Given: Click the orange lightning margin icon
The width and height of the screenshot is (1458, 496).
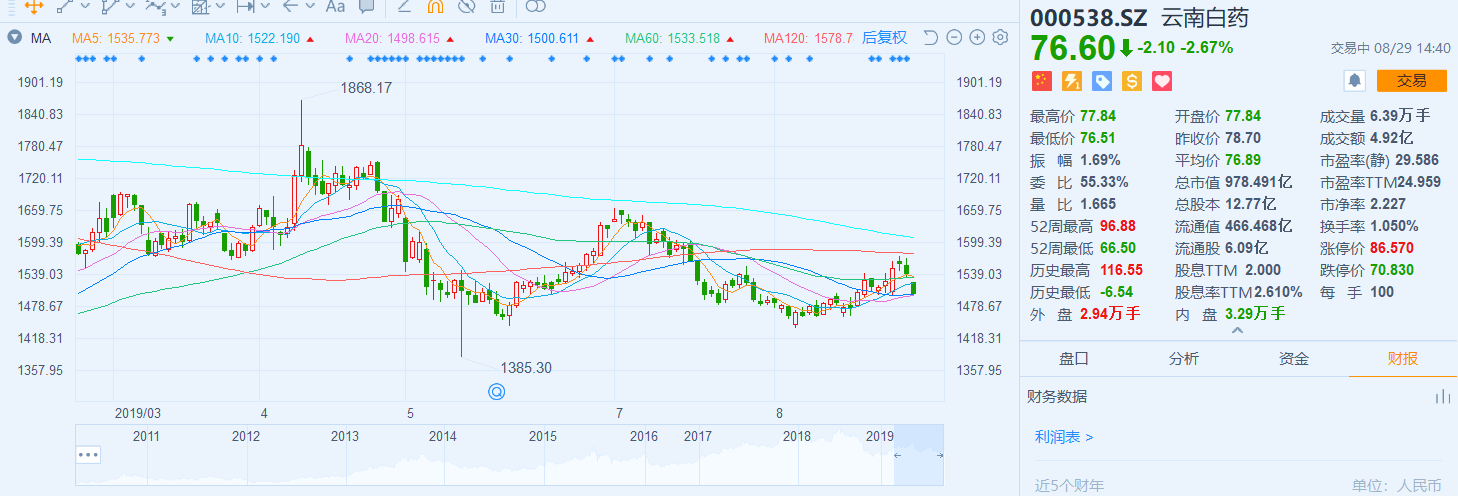Looking at the screenshot, I should (x=1071, y=81).
